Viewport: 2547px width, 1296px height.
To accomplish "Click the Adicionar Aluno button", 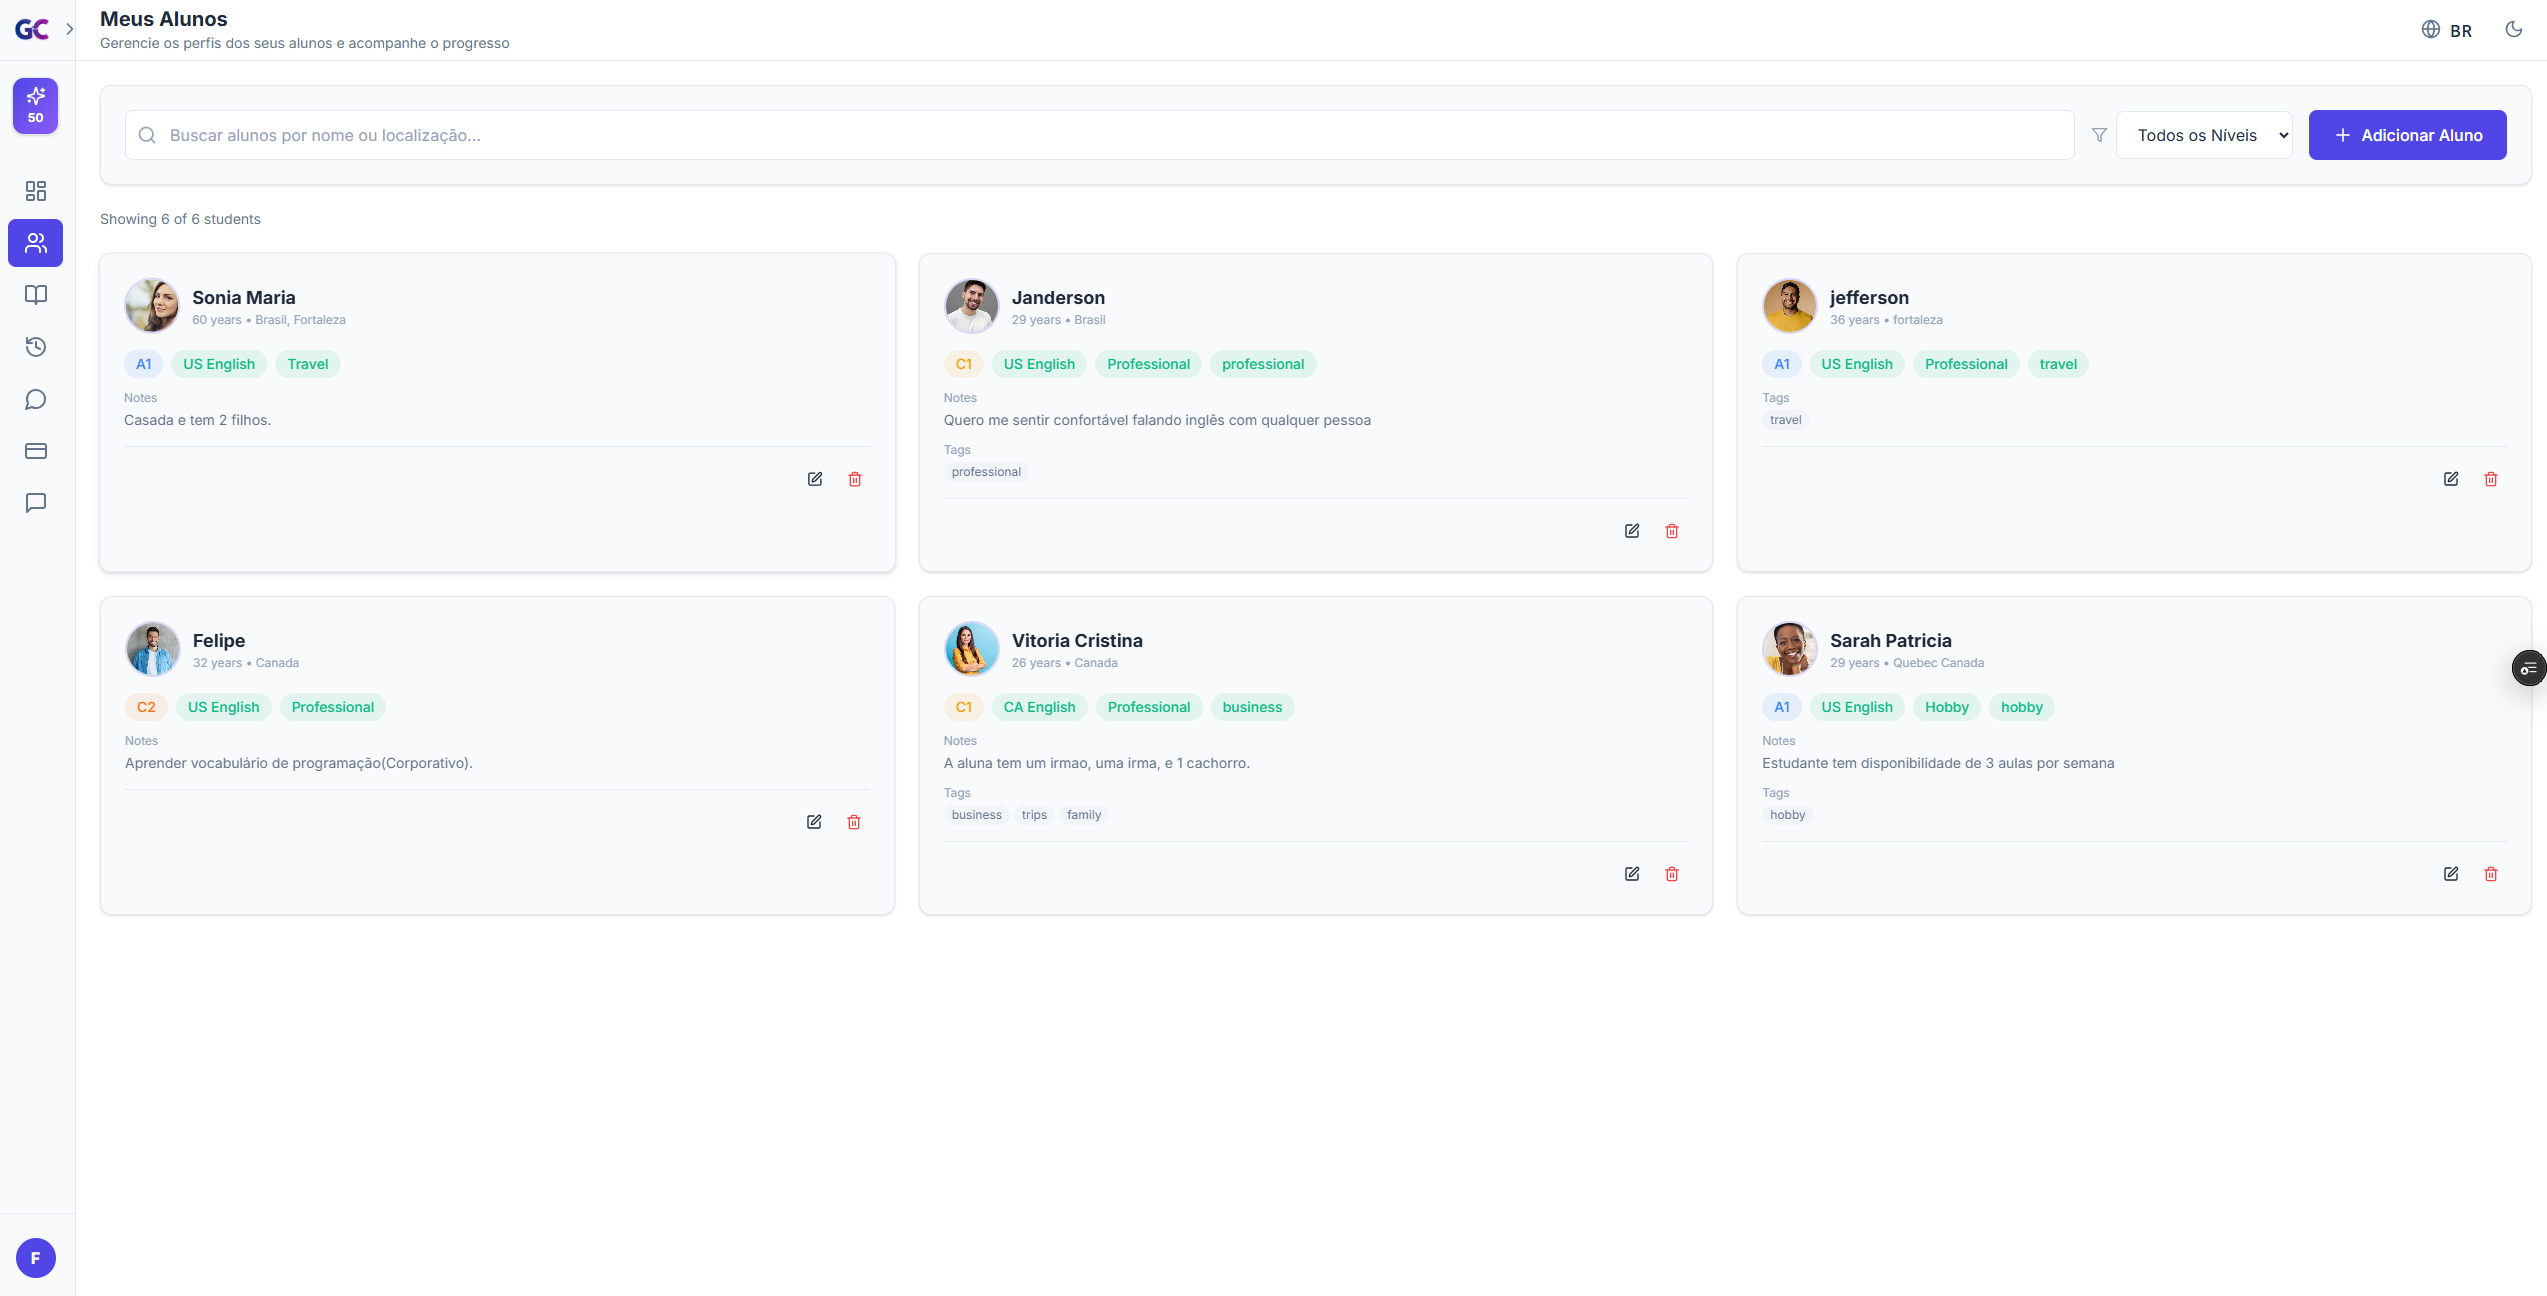I will coord(2407,135).
